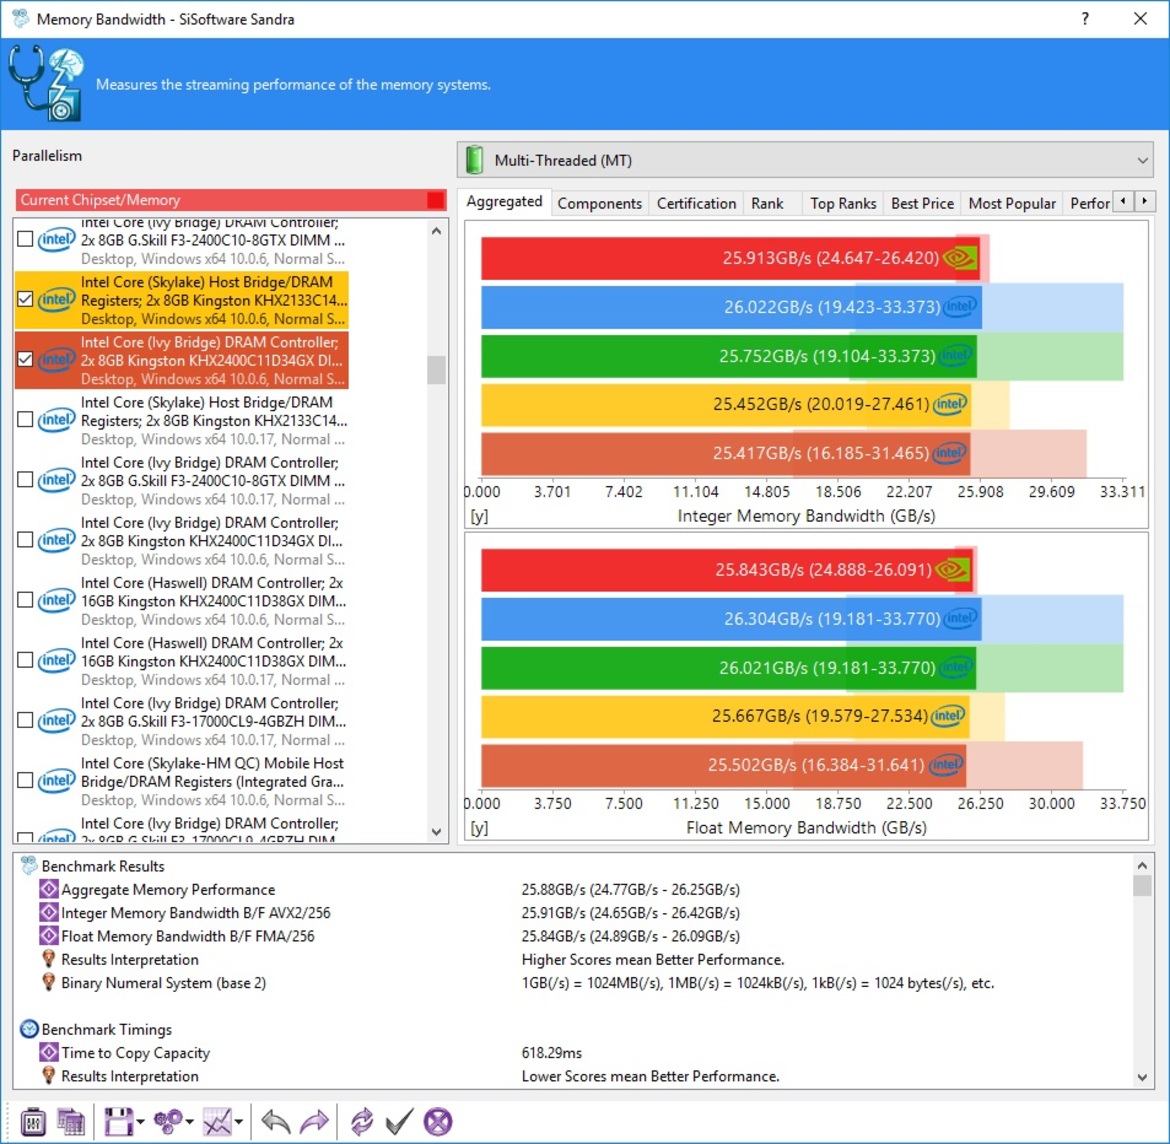Viewport: 1170px width, 1144px height.
Task: Click the yellow 25.667GB/s float bandwidth bar
Action: [725, 716]
